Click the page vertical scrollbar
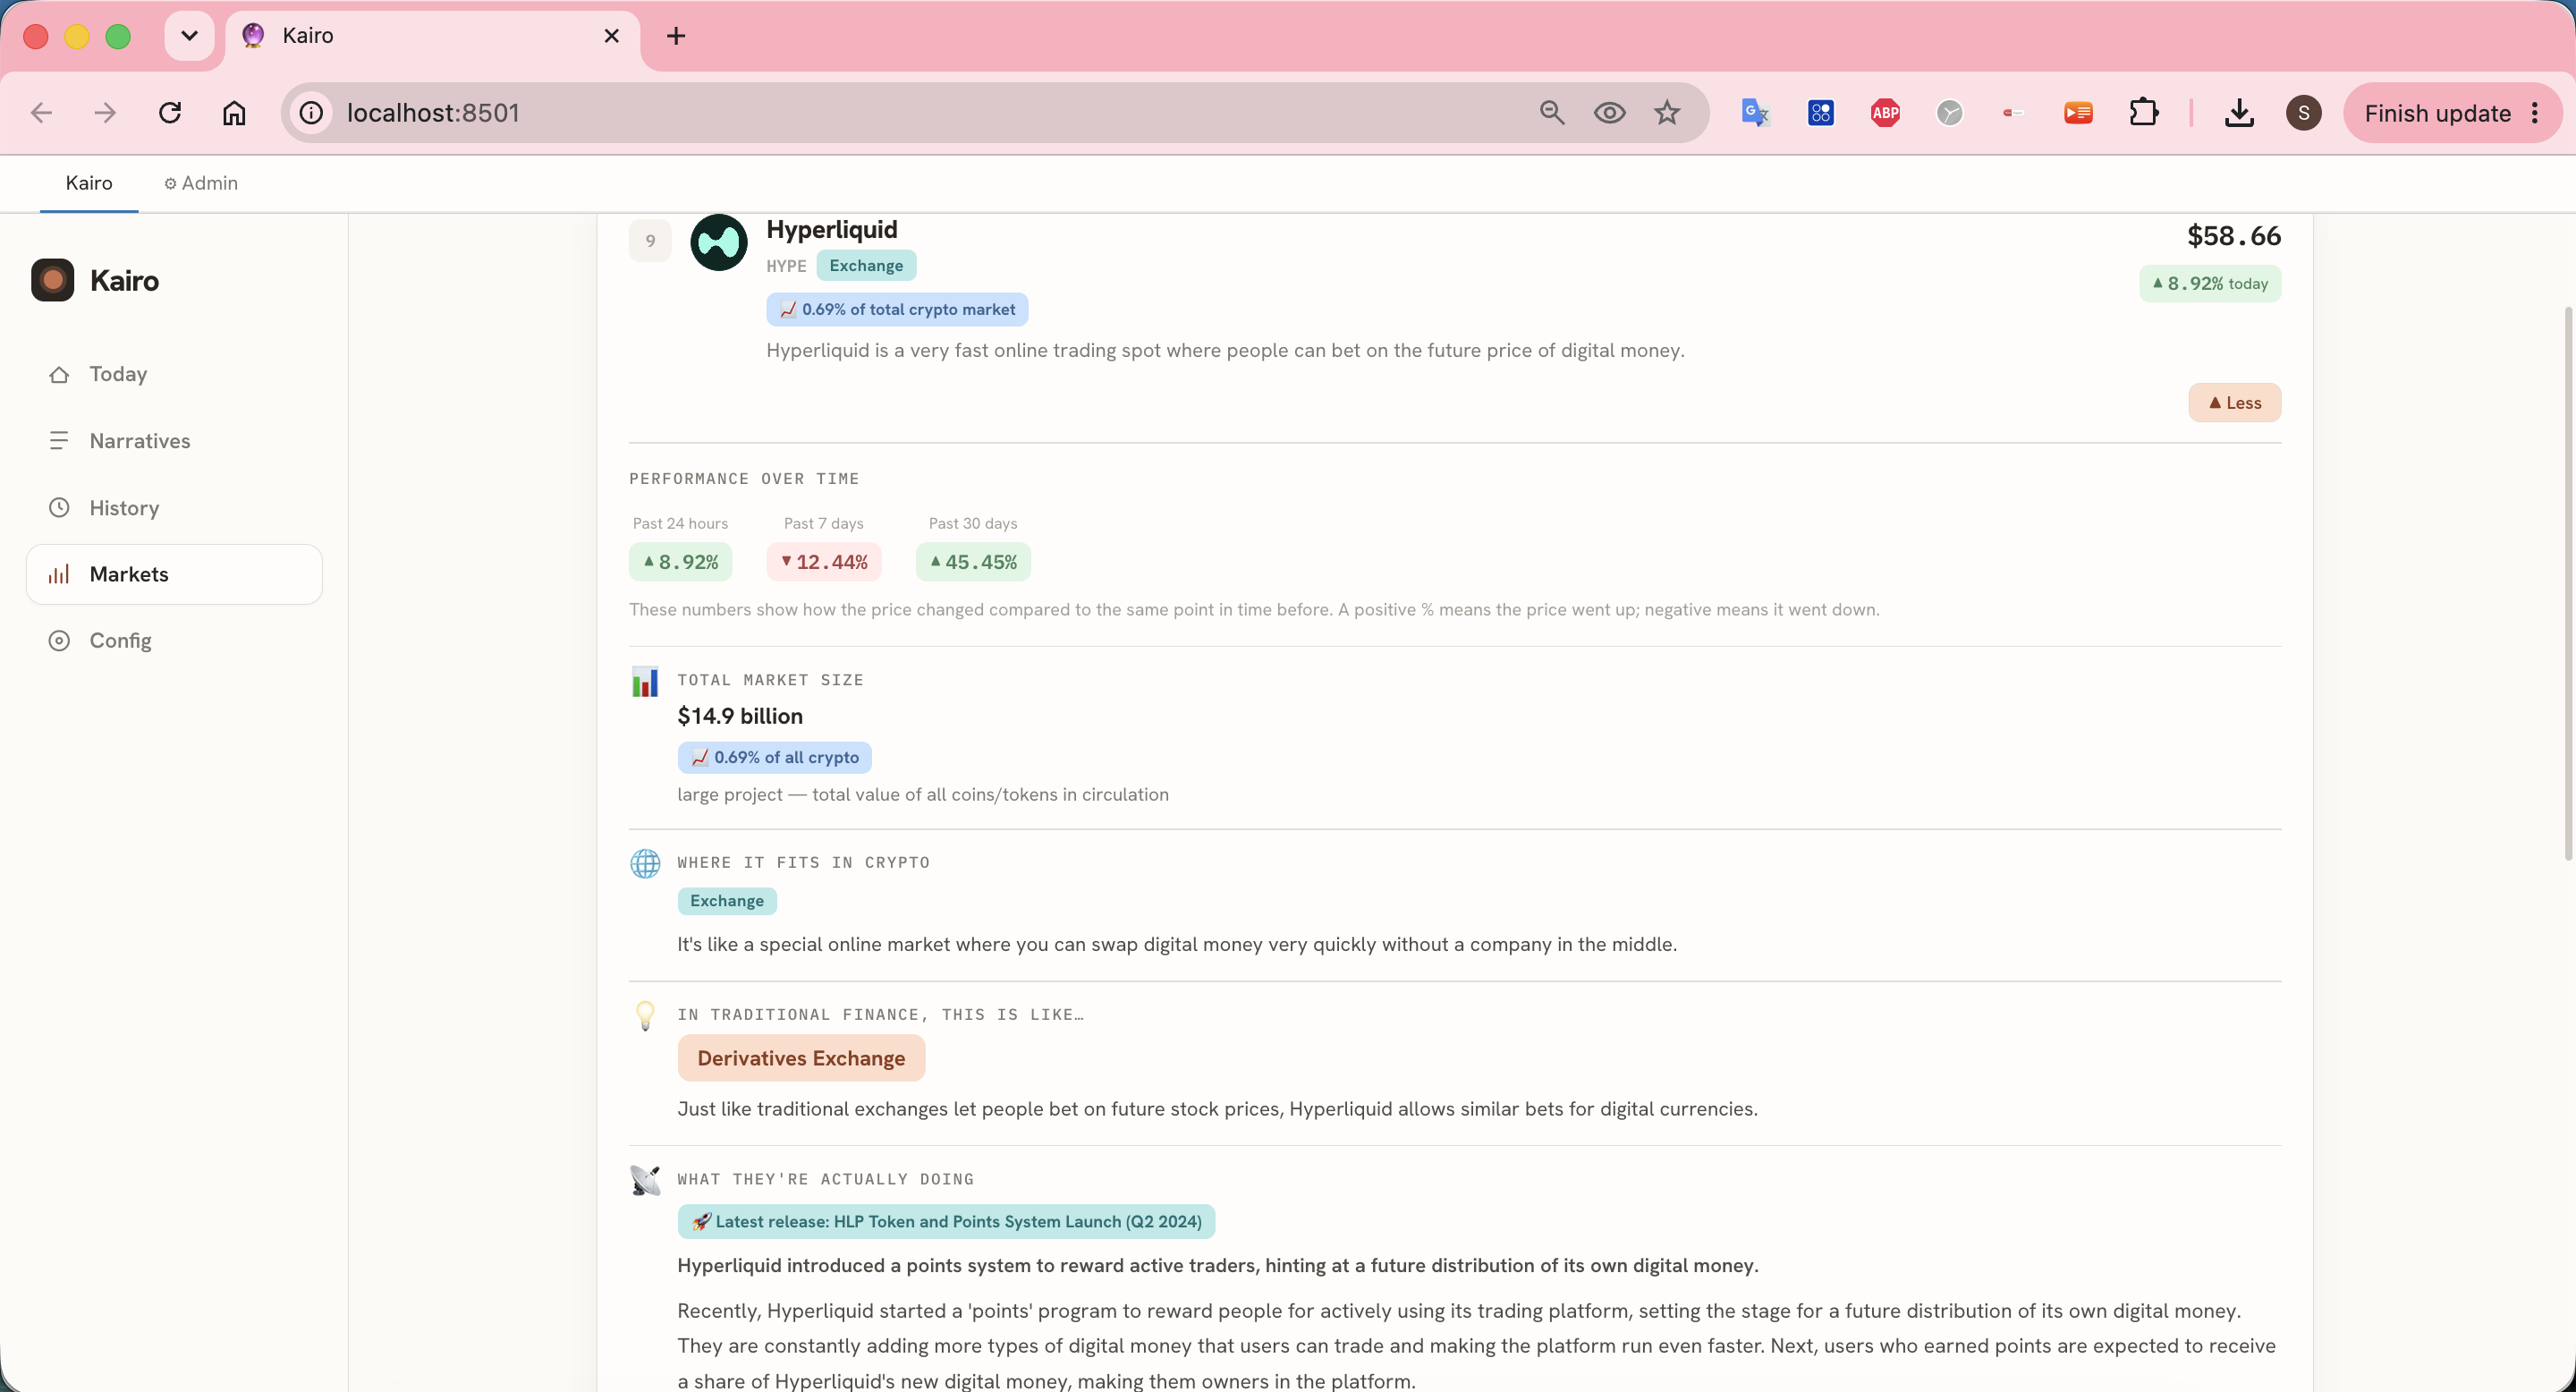The height and width of the screenshot is (1392, 2576). pos(2568,583)
